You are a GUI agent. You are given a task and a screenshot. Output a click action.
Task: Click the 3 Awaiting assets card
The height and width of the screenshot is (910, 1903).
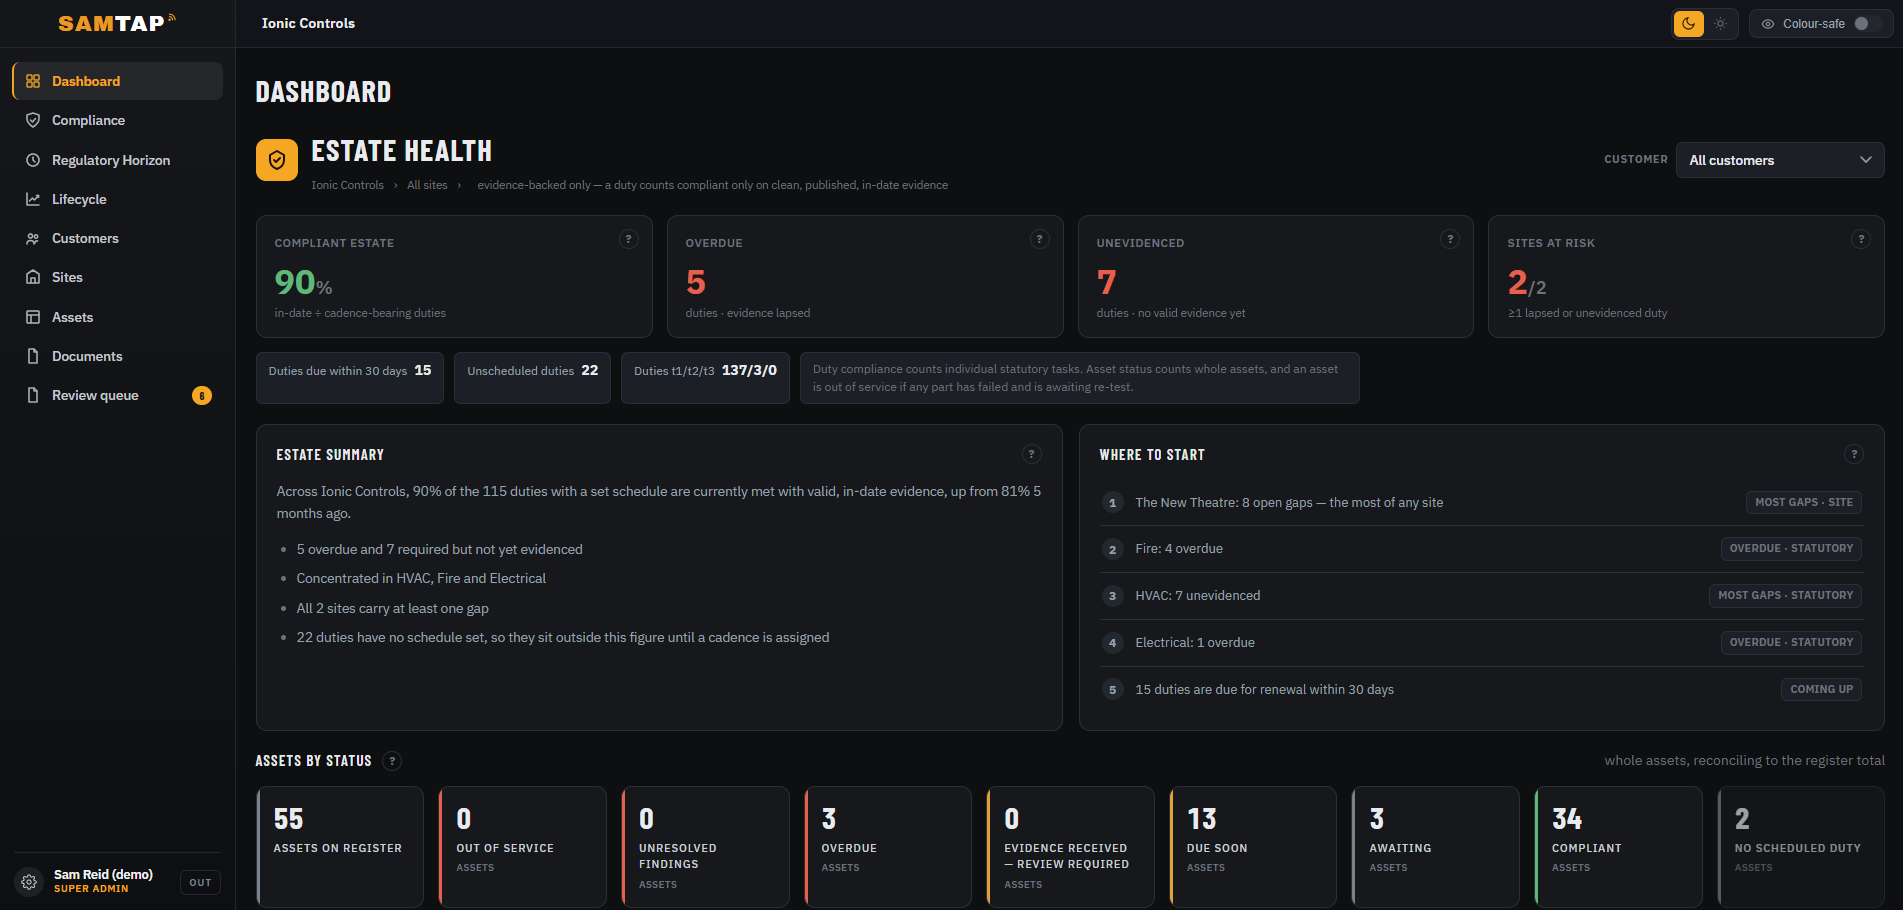[x=1435, y=846]
